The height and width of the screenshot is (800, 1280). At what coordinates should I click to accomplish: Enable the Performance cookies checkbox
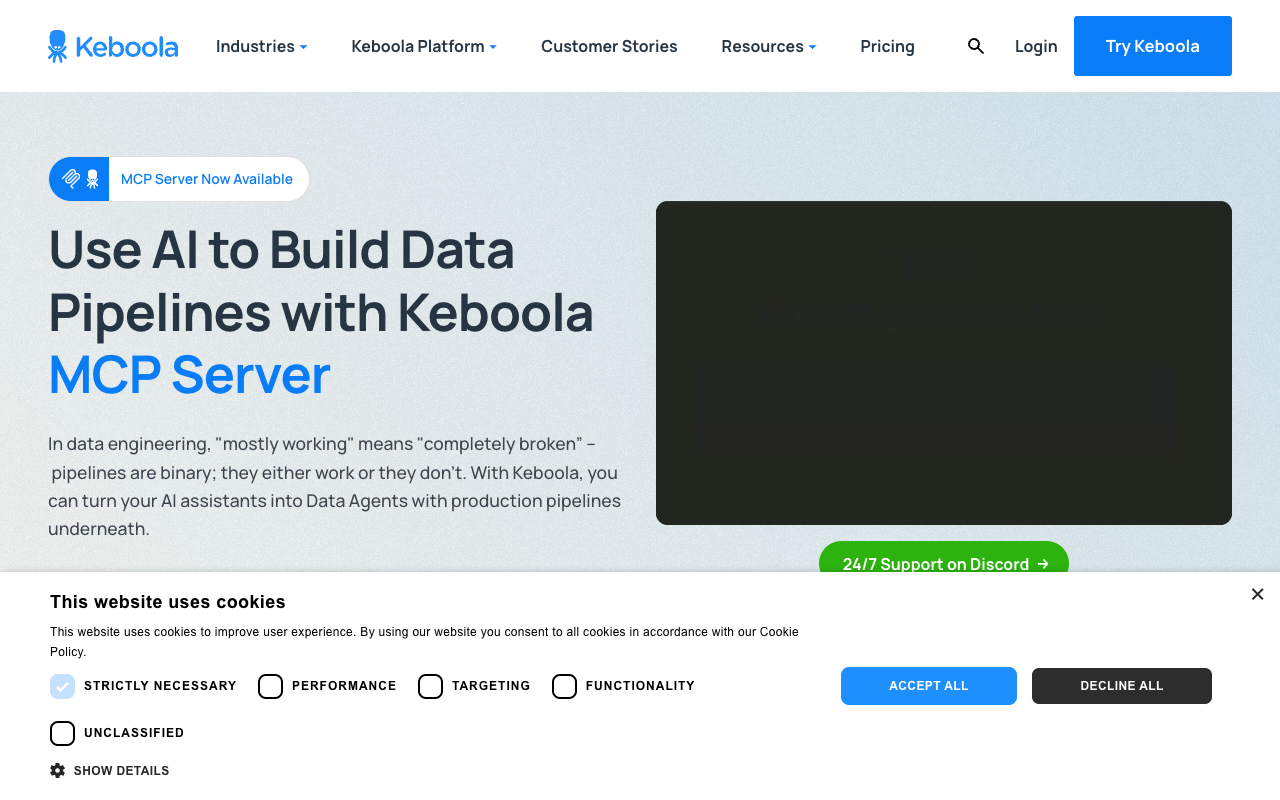point(270,686)
